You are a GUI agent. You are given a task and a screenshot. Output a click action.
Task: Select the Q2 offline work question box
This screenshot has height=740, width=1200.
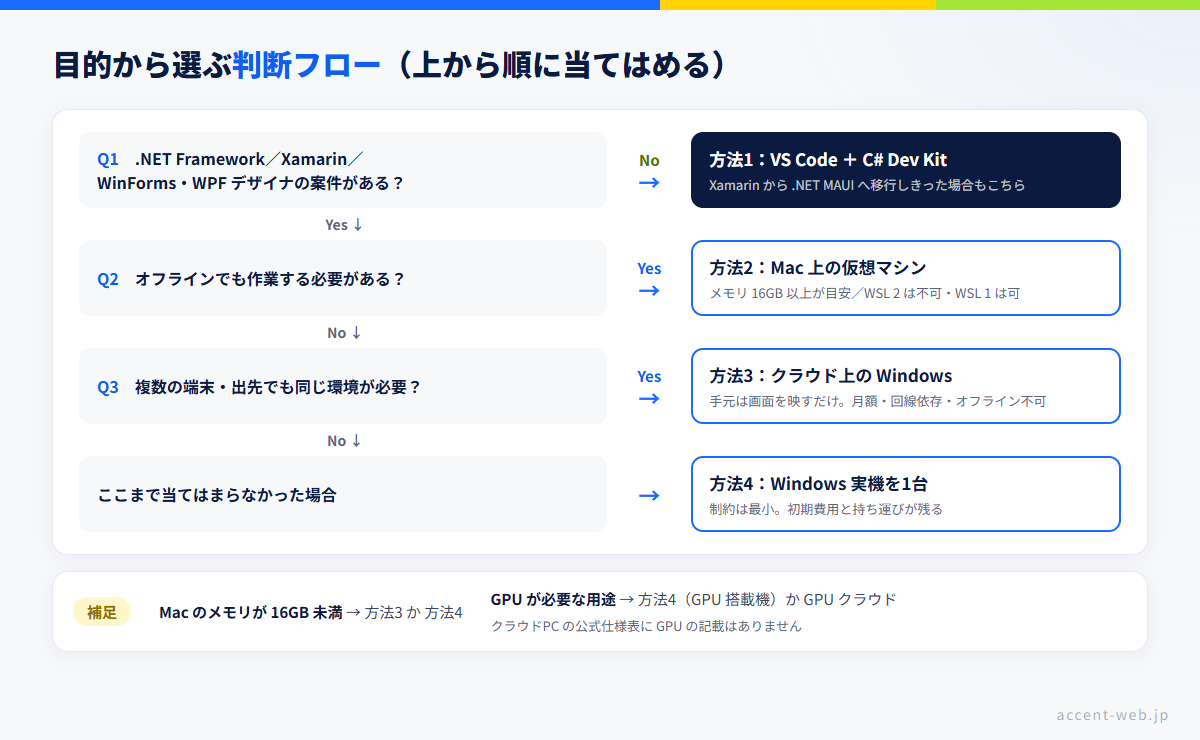343,278
